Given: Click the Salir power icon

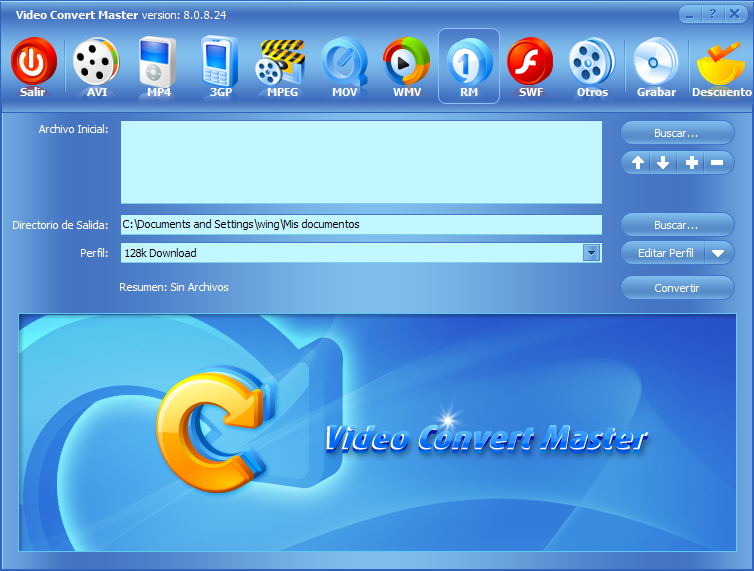Looking at the screenshot, I should click(32, 63).
